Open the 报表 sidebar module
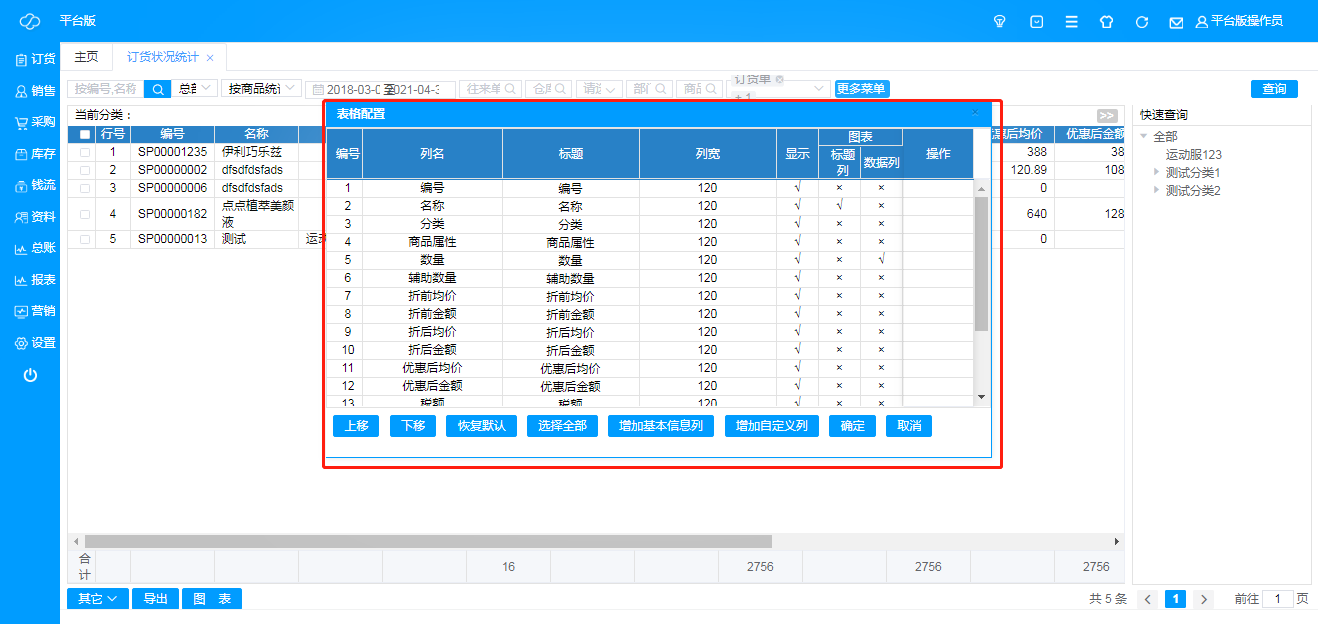 [x=34, y=280]
